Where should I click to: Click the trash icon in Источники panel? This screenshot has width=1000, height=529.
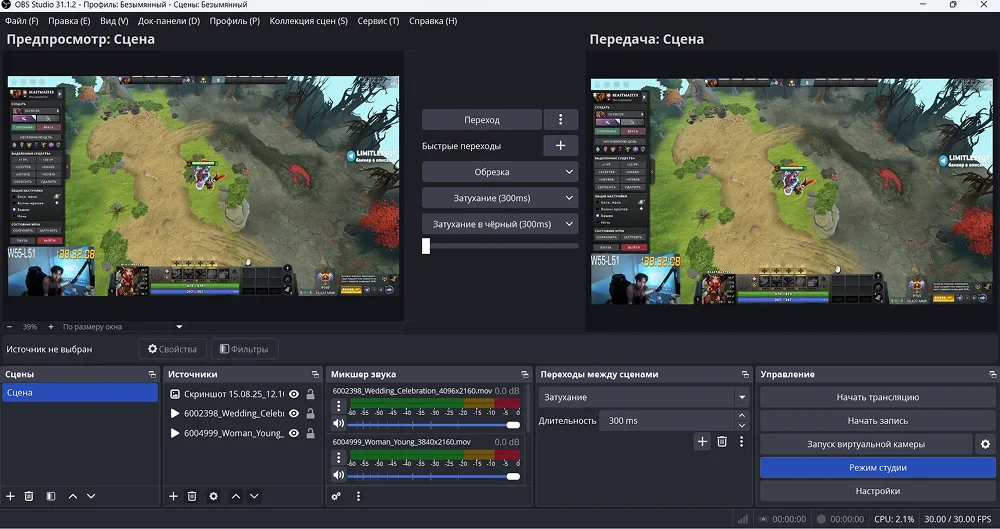[x=192, y=496]
